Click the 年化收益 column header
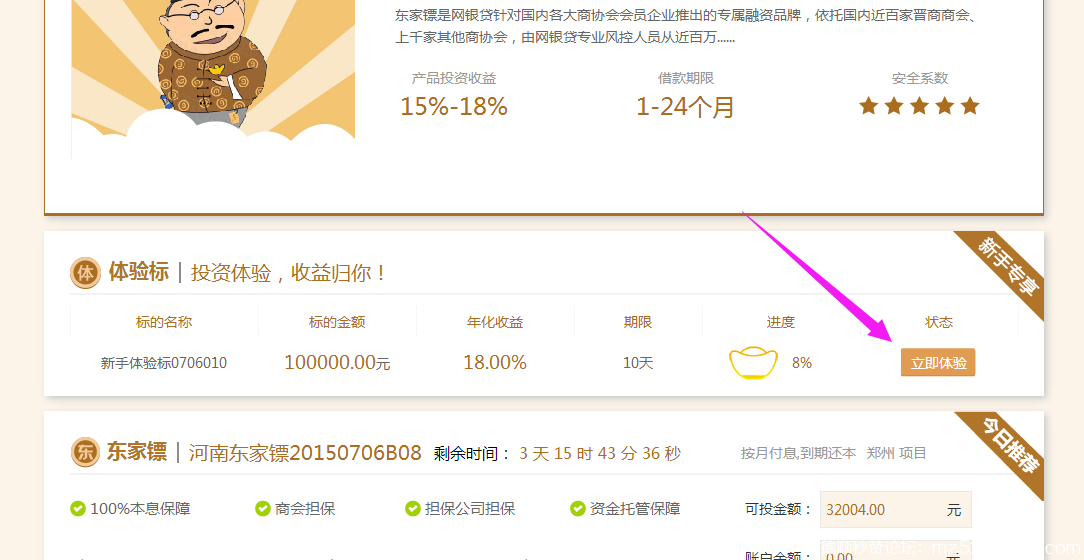The width and height of the screenshot is (1084, 560). pyautogui.click(x=495, y=322)
